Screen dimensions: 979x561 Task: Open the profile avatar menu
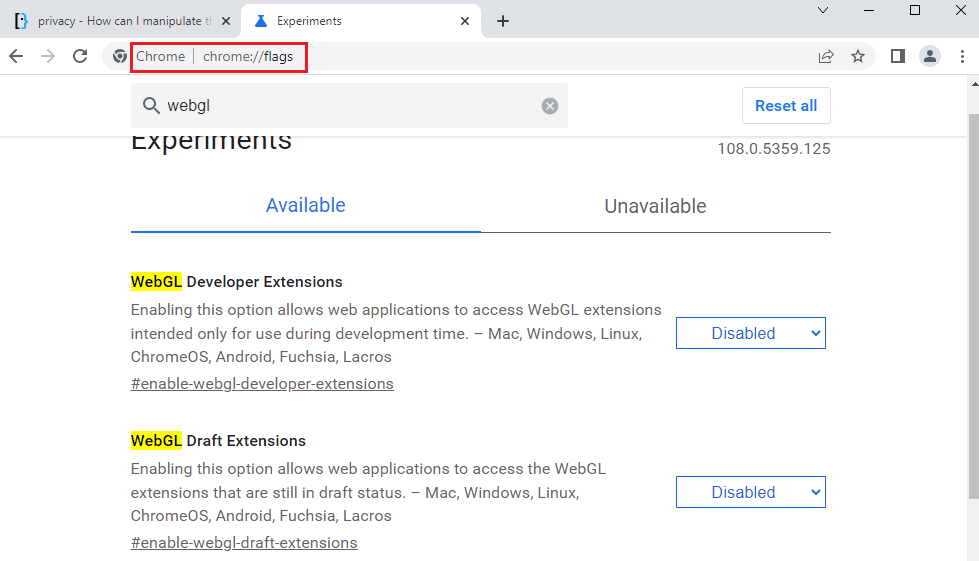click(x=930, y=57)
